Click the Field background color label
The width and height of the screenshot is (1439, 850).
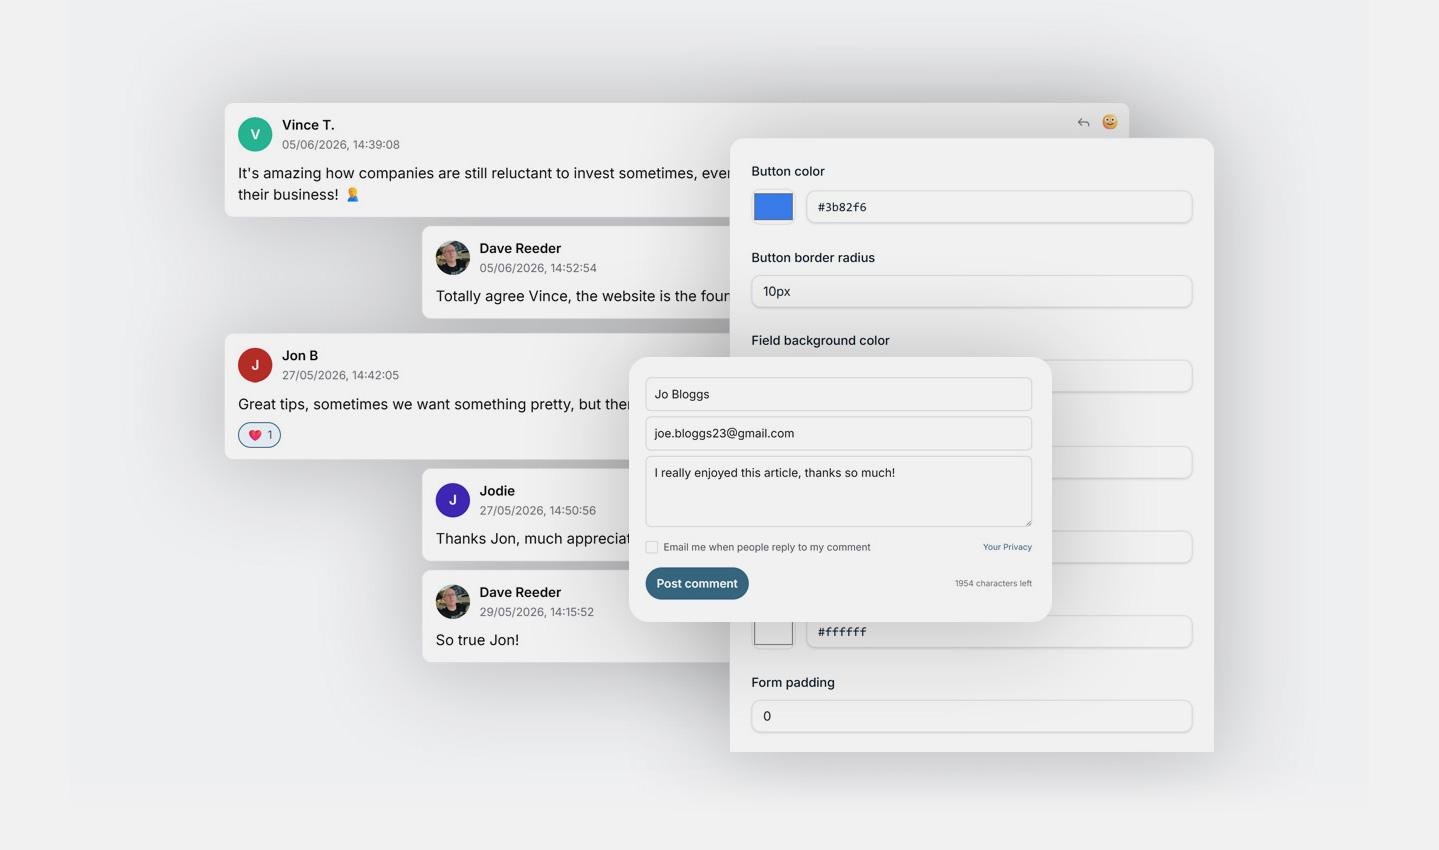pos(820,340)
